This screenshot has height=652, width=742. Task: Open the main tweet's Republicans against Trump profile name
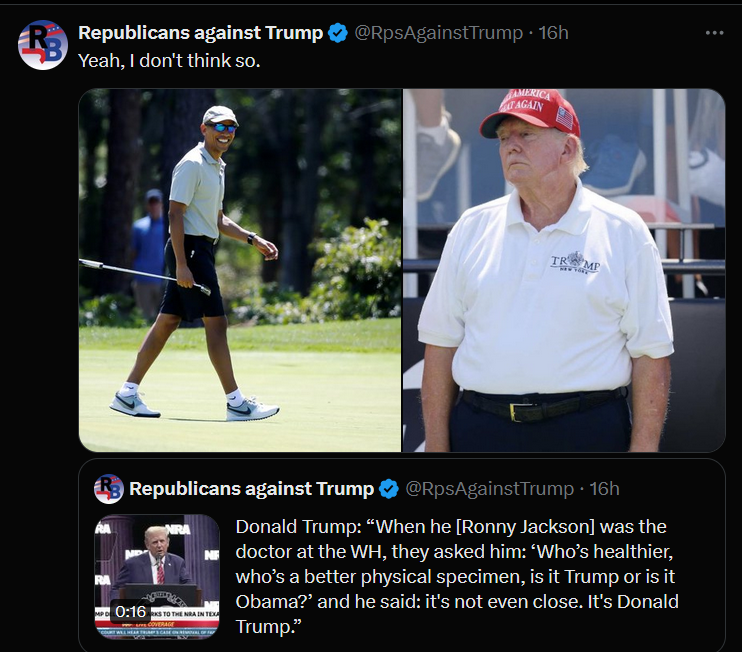[x=200, y=33]
